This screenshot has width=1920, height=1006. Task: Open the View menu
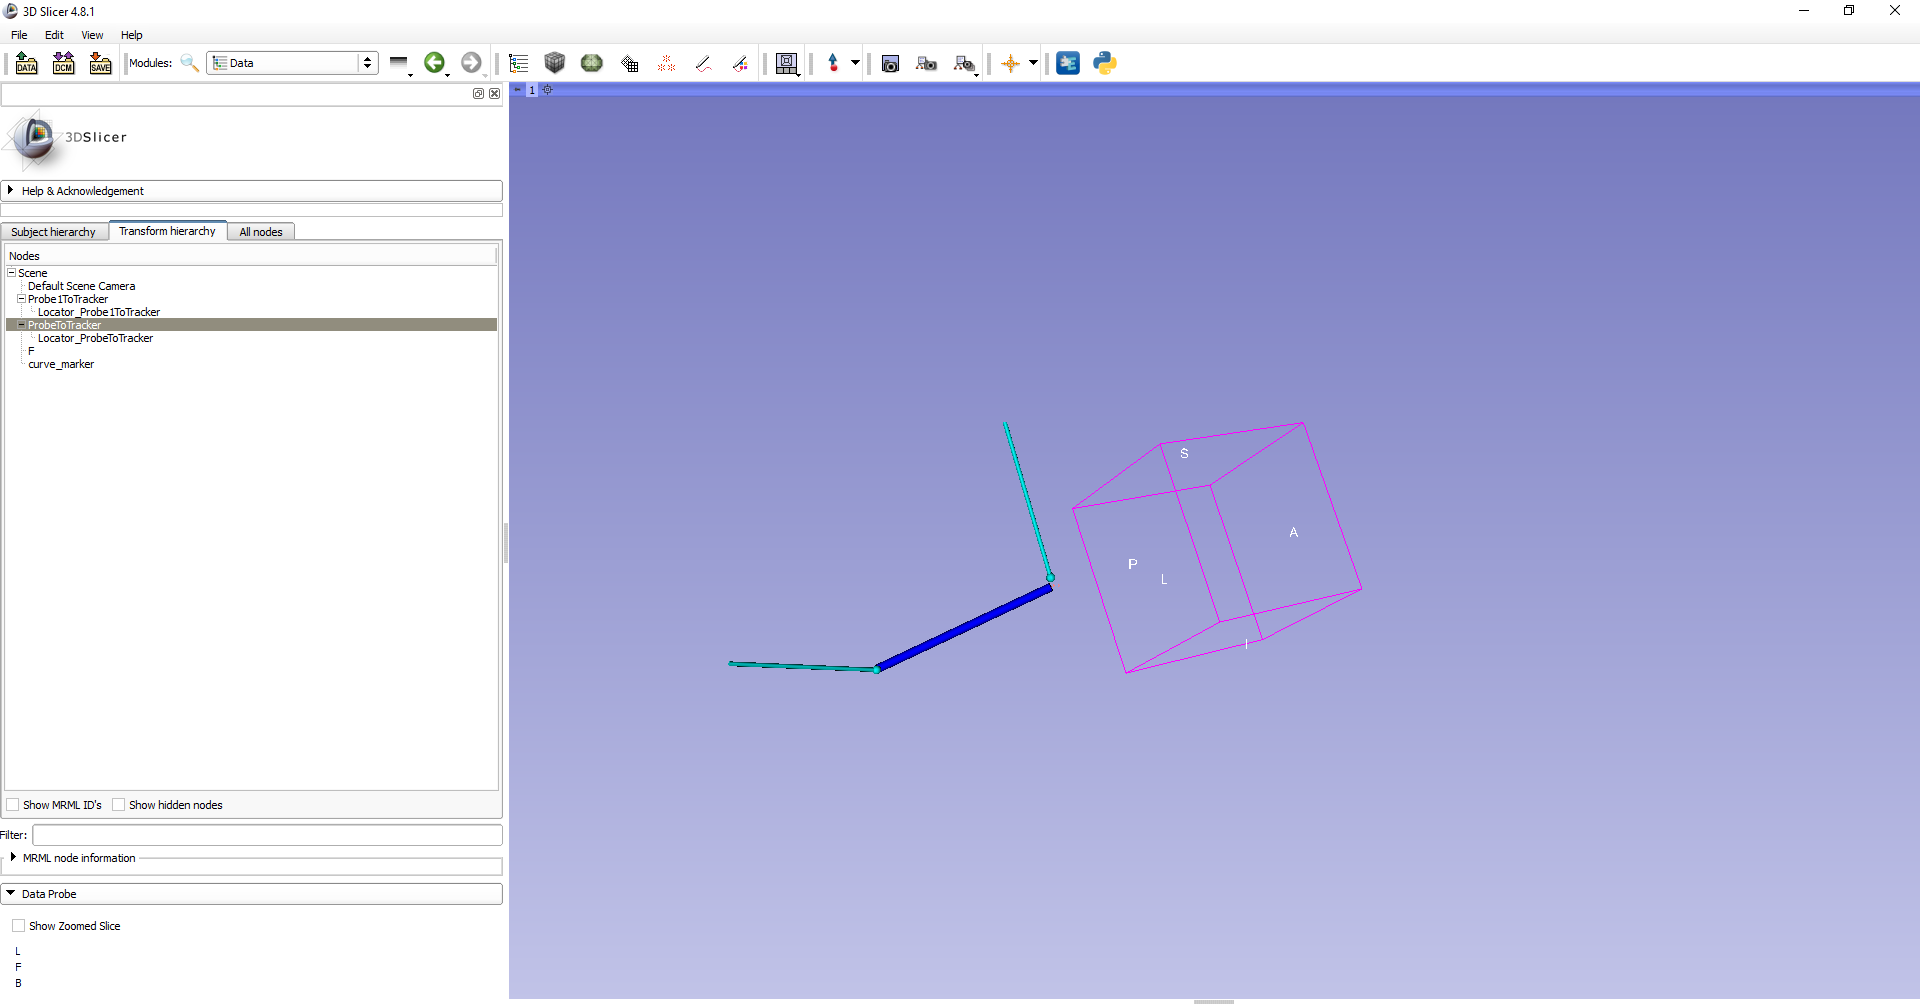pyautogui.click(x=91, y=35)
